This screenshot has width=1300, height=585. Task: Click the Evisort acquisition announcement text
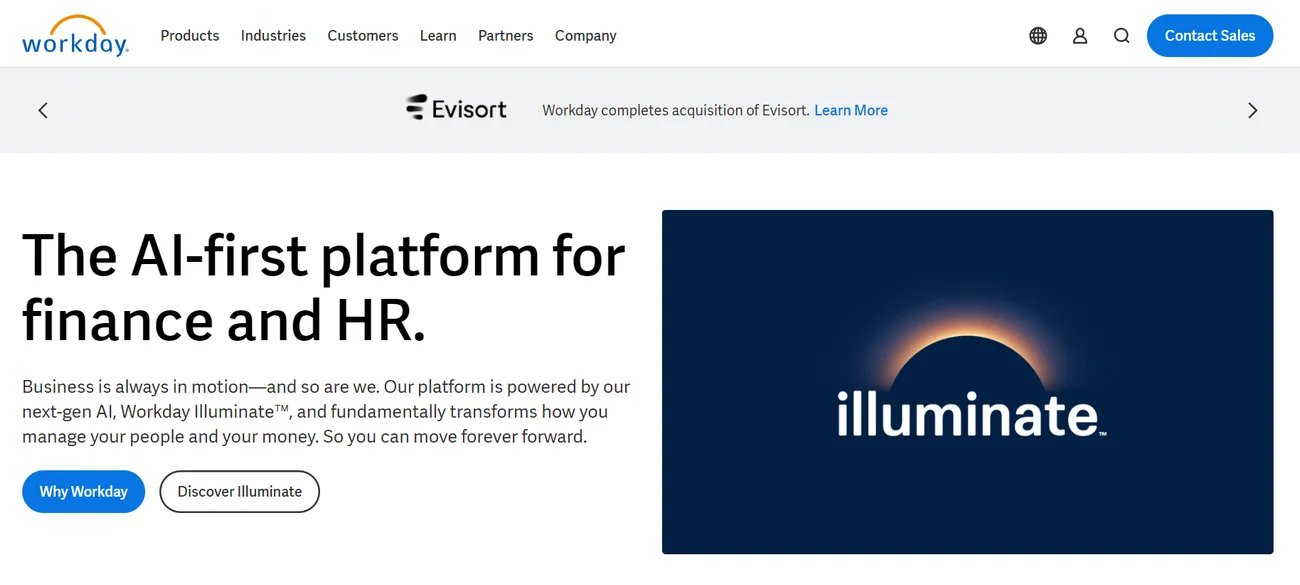tap(675, 111)
